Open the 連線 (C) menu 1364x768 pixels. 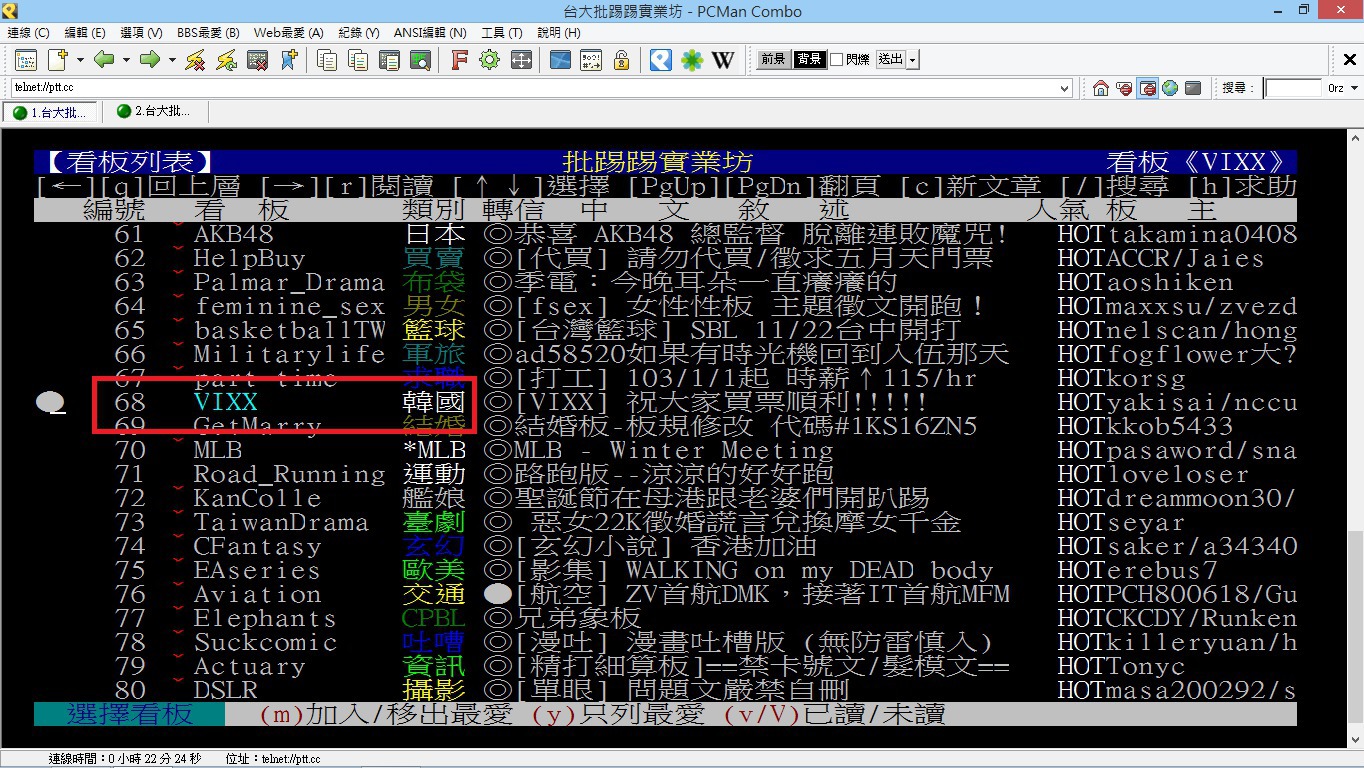(x=28, y=33)
